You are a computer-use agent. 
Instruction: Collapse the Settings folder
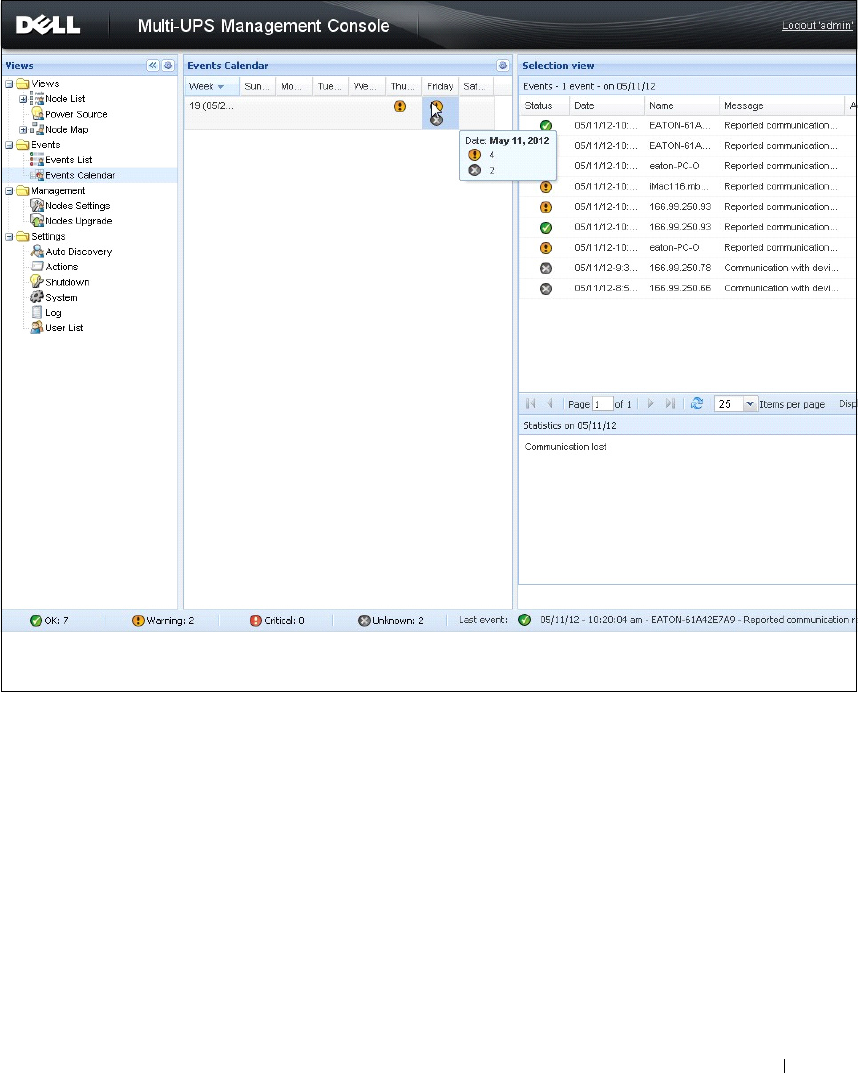(x=9, y=237)
